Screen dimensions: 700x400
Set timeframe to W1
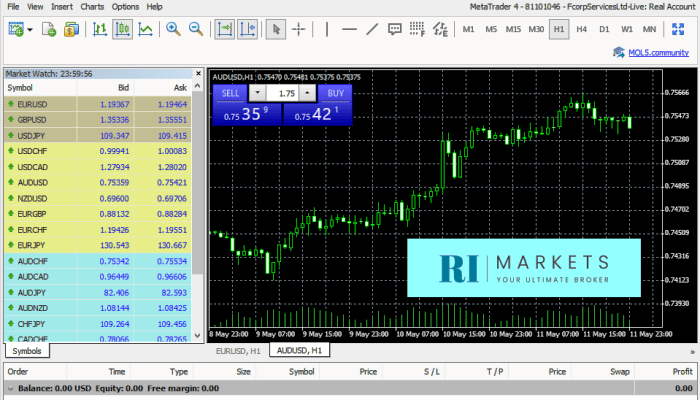point(627,29)
